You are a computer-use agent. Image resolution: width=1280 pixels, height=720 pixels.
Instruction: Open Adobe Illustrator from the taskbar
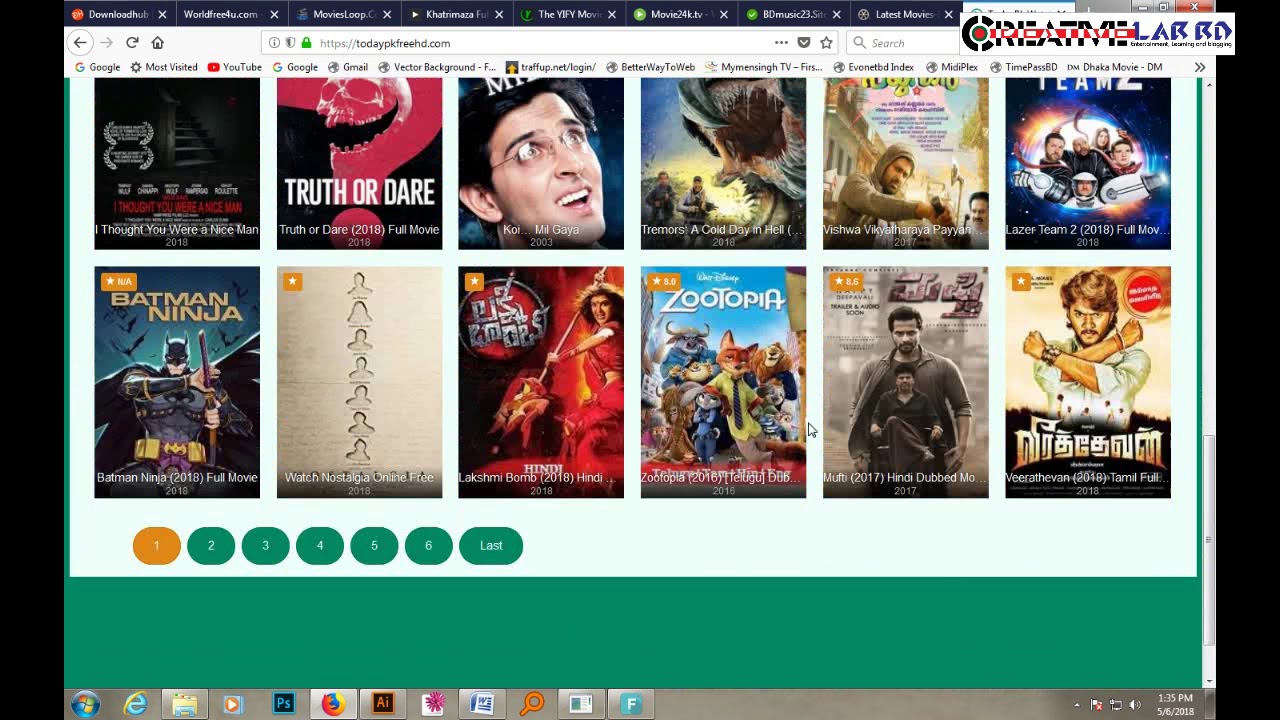(x=382, y=704)
